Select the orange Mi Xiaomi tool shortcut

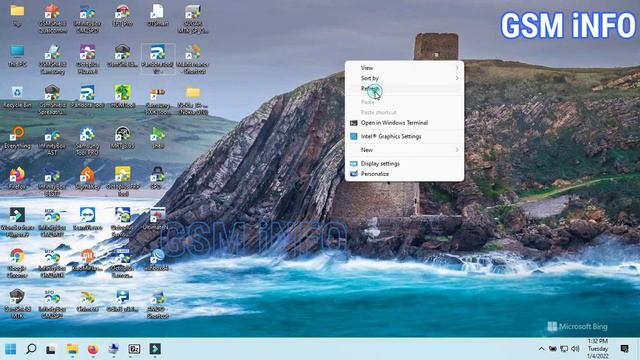click(87, 260)
